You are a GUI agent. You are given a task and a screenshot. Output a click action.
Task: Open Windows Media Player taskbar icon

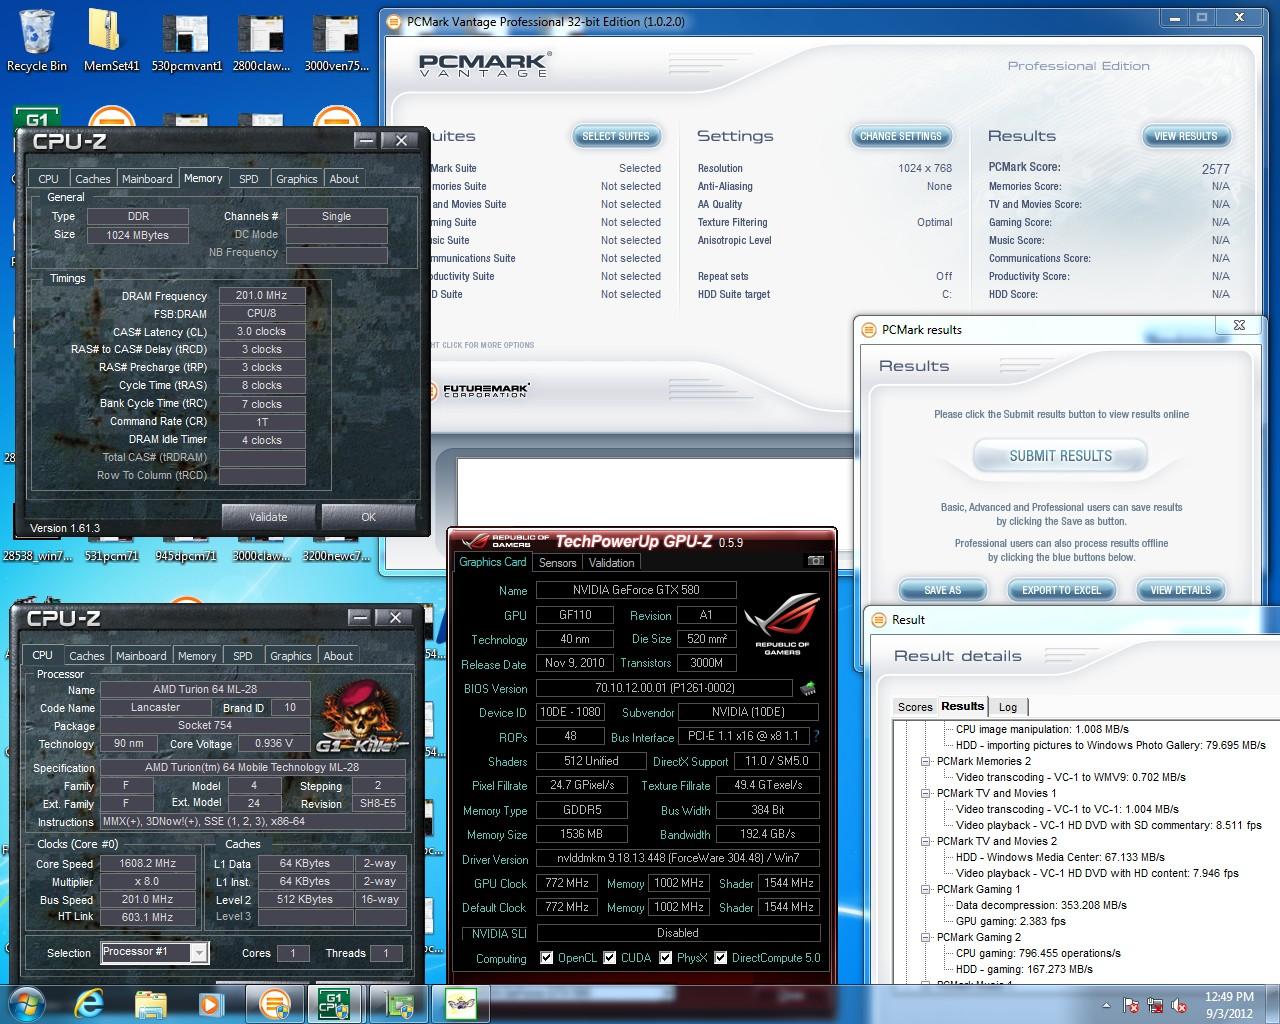[x=210, y=1003]
